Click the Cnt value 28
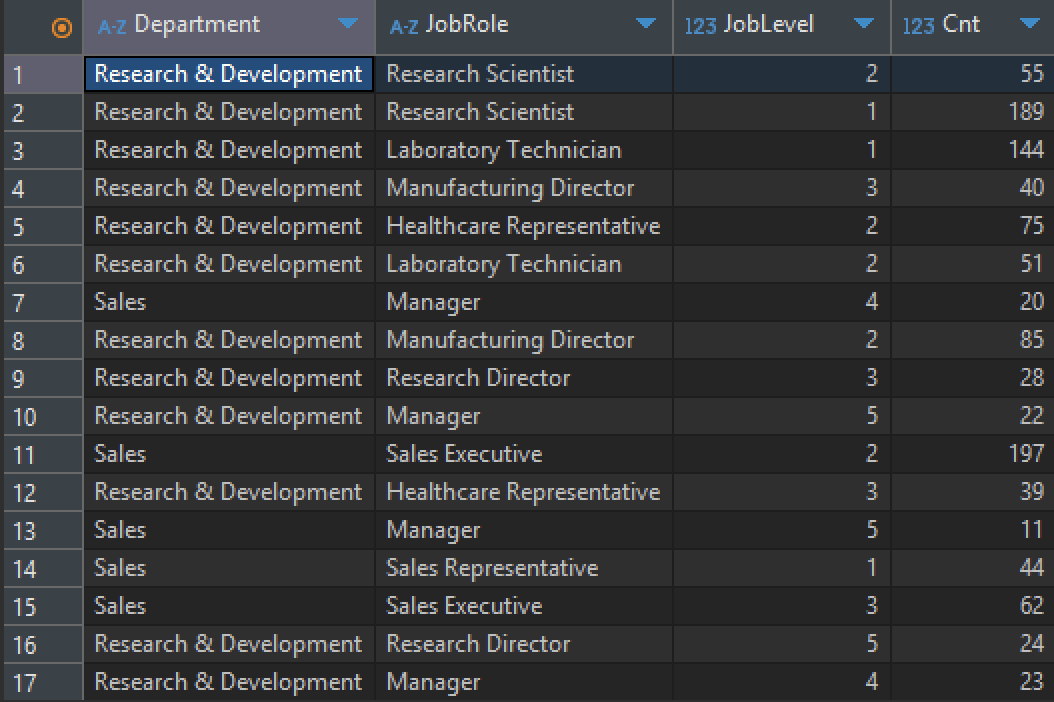 1032,378
